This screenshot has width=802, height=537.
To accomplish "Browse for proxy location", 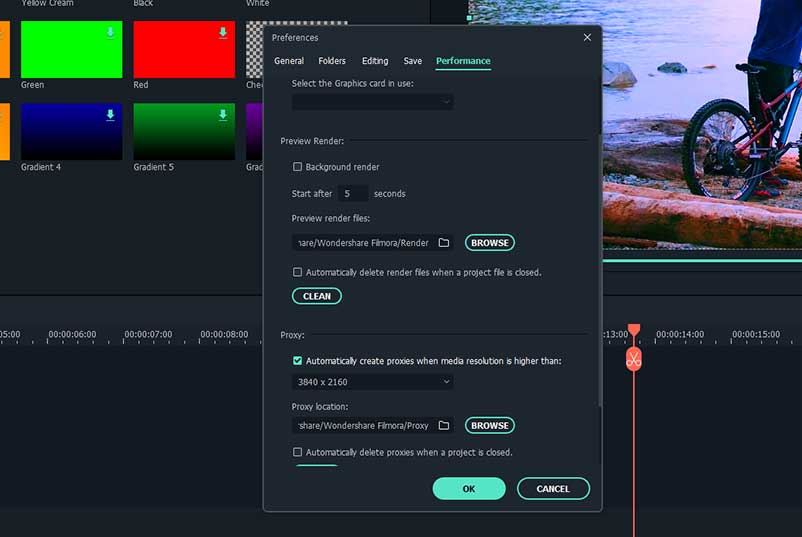I will [x=490, y=426].
